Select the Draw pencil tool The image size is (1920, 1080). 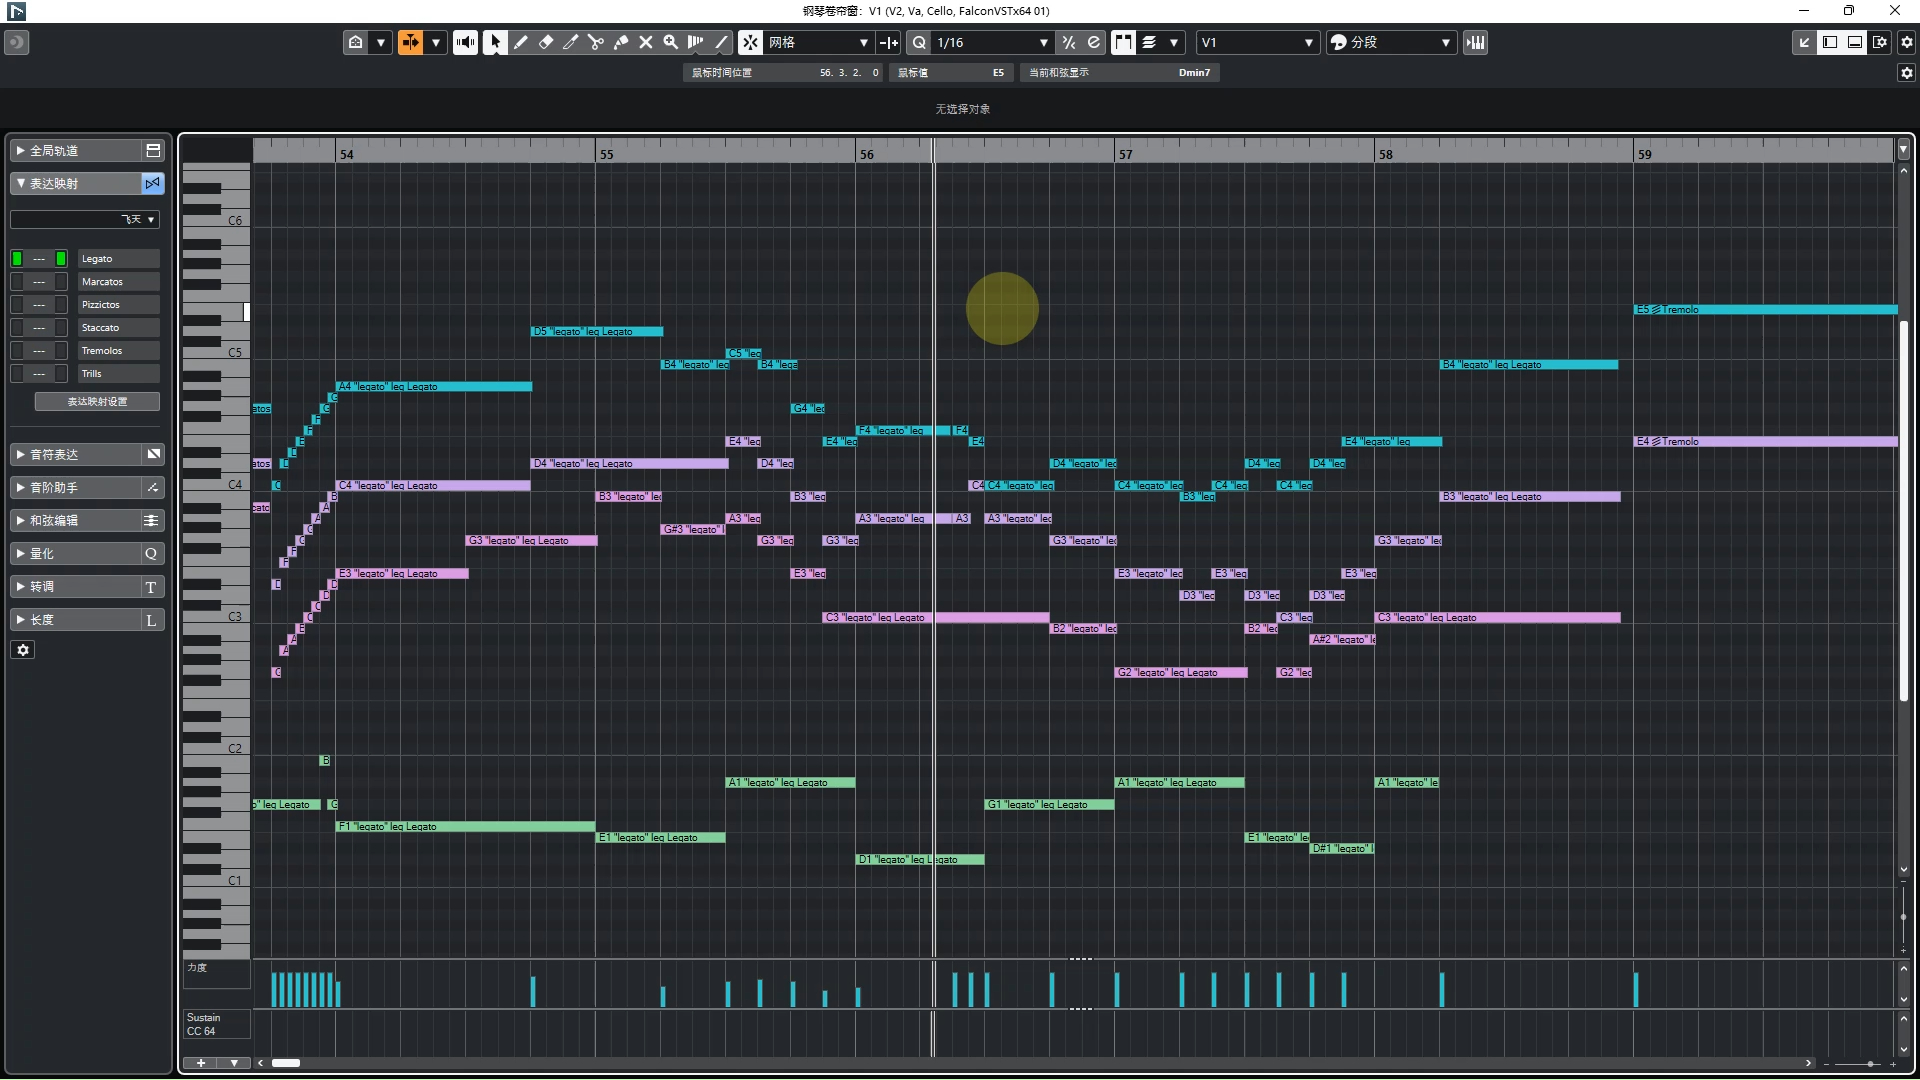[521, 42]
